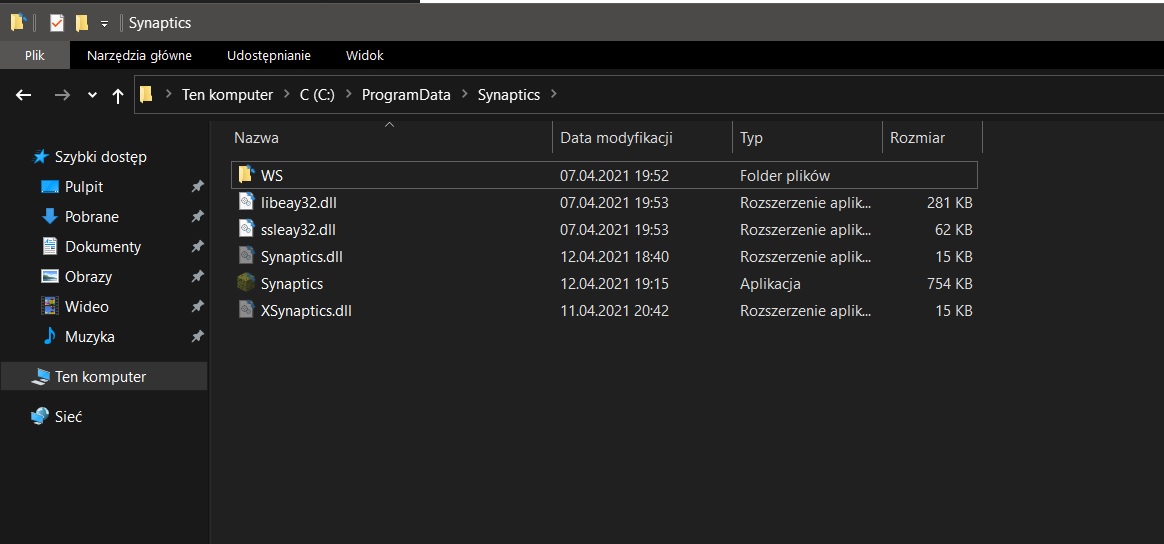
Task: Customize quick access toolbar dropdown
Action: coord(104,24)
